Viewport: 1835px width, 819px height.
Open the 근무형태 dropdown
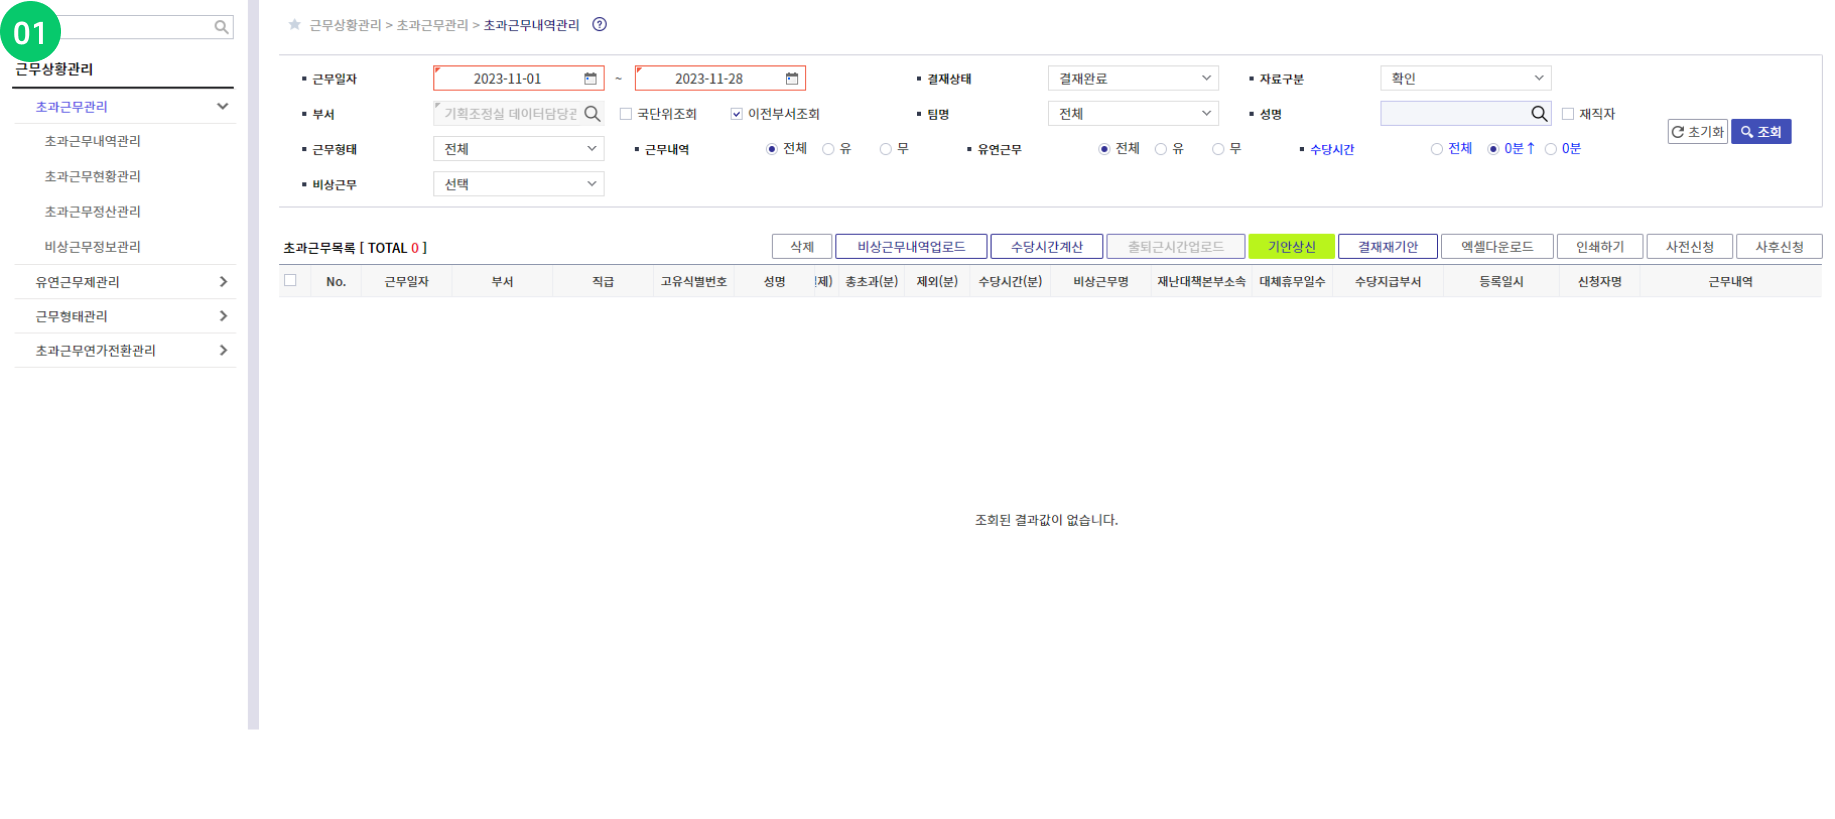pyautogui.click(x=518, y=149)
